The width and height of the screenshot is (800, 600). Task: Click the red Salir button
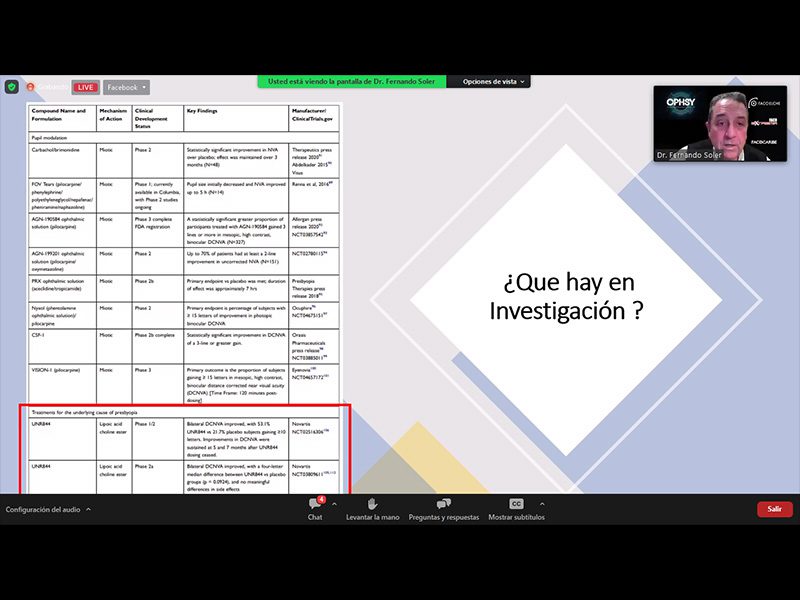774,509
